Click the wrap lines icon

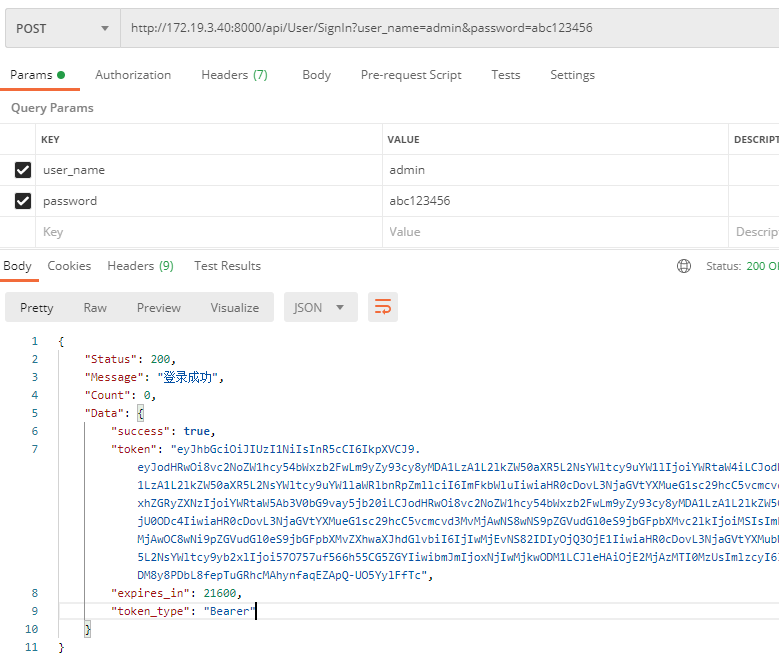pyautogui.click(x=383, y=307)
